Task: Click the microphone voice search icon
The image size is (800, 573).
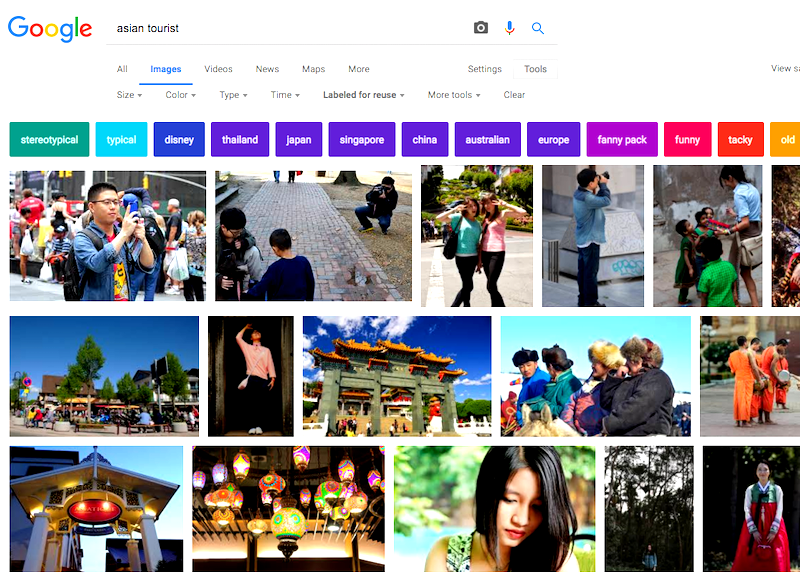Action: [x=509, y=28]
